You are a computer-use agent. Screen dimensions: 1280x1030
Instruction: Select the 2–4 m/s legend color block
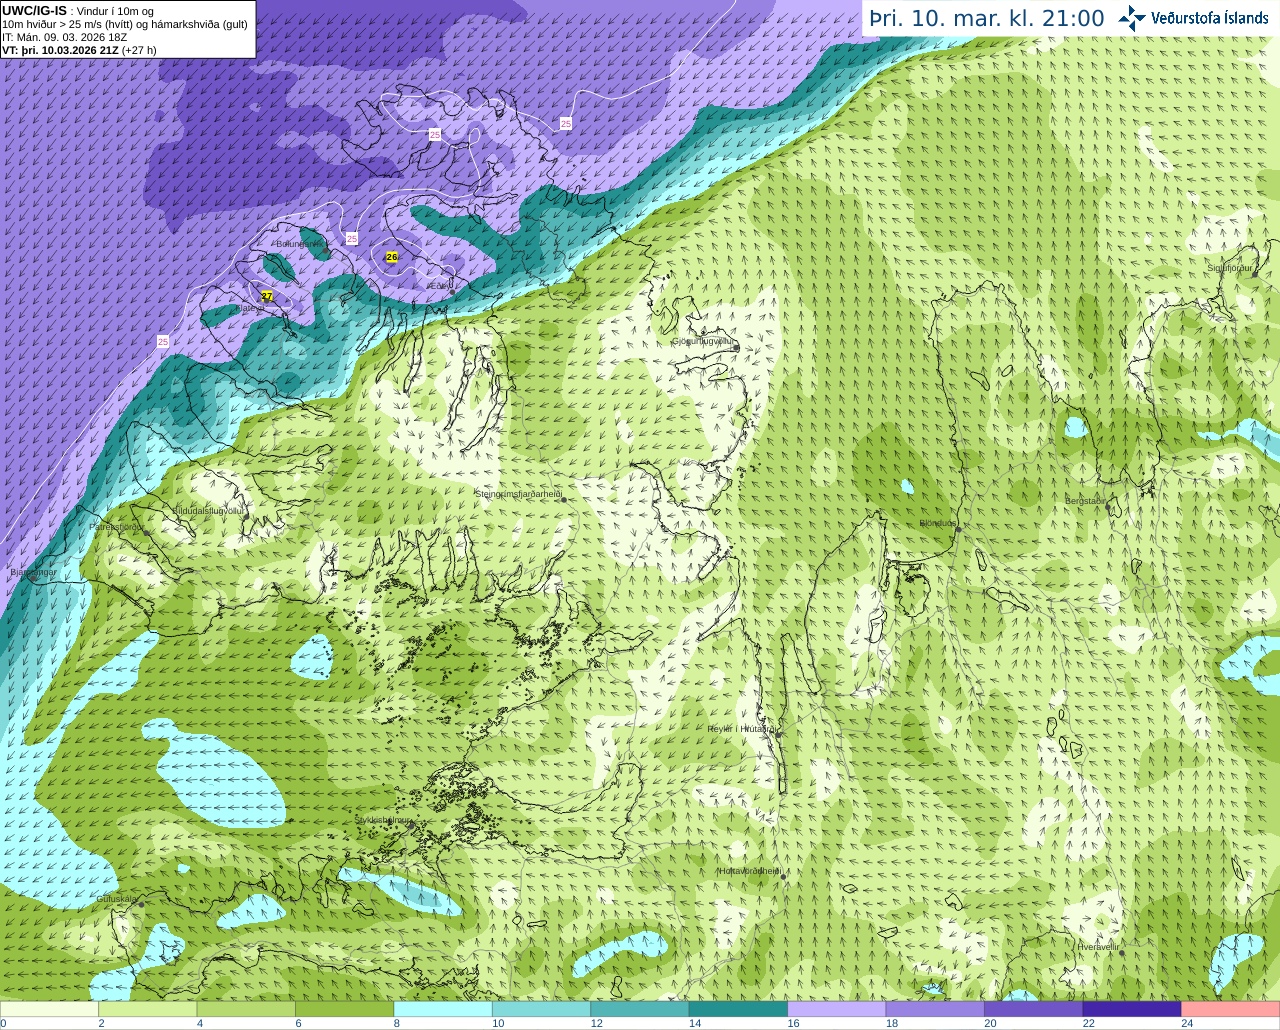tap(147, 1009)
